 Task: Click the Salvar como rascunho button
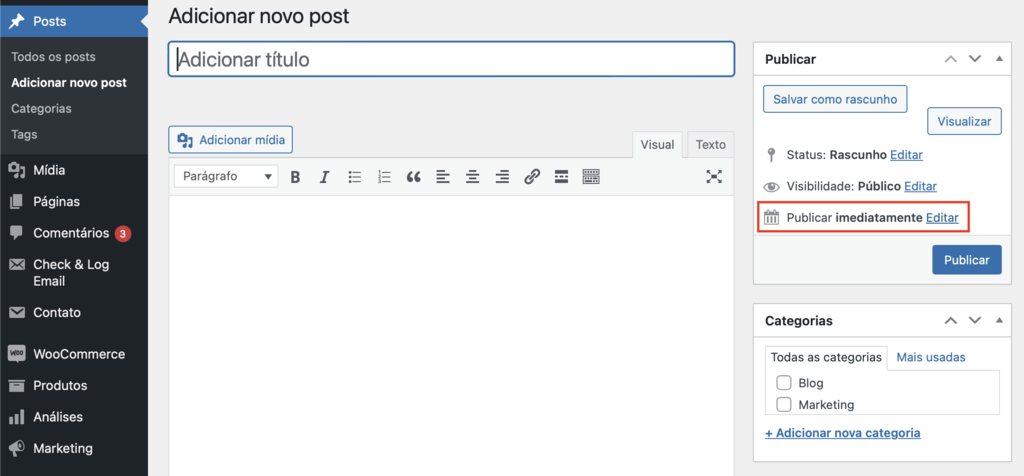(835, 99)
